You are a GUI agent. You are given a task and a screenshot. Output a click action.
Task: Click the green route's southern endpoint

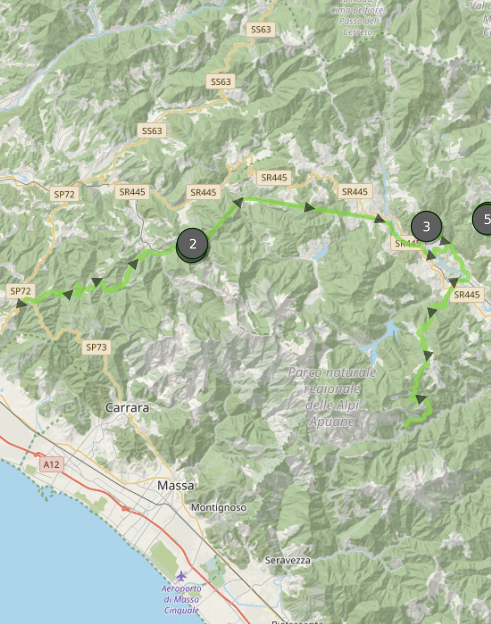407,425
